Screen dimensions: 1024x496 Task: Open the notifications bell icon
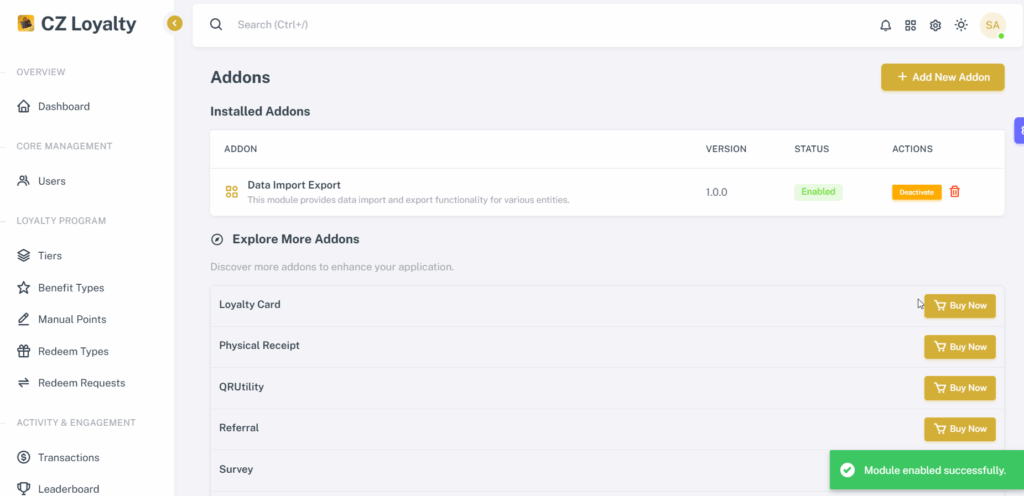pos(886,25)
